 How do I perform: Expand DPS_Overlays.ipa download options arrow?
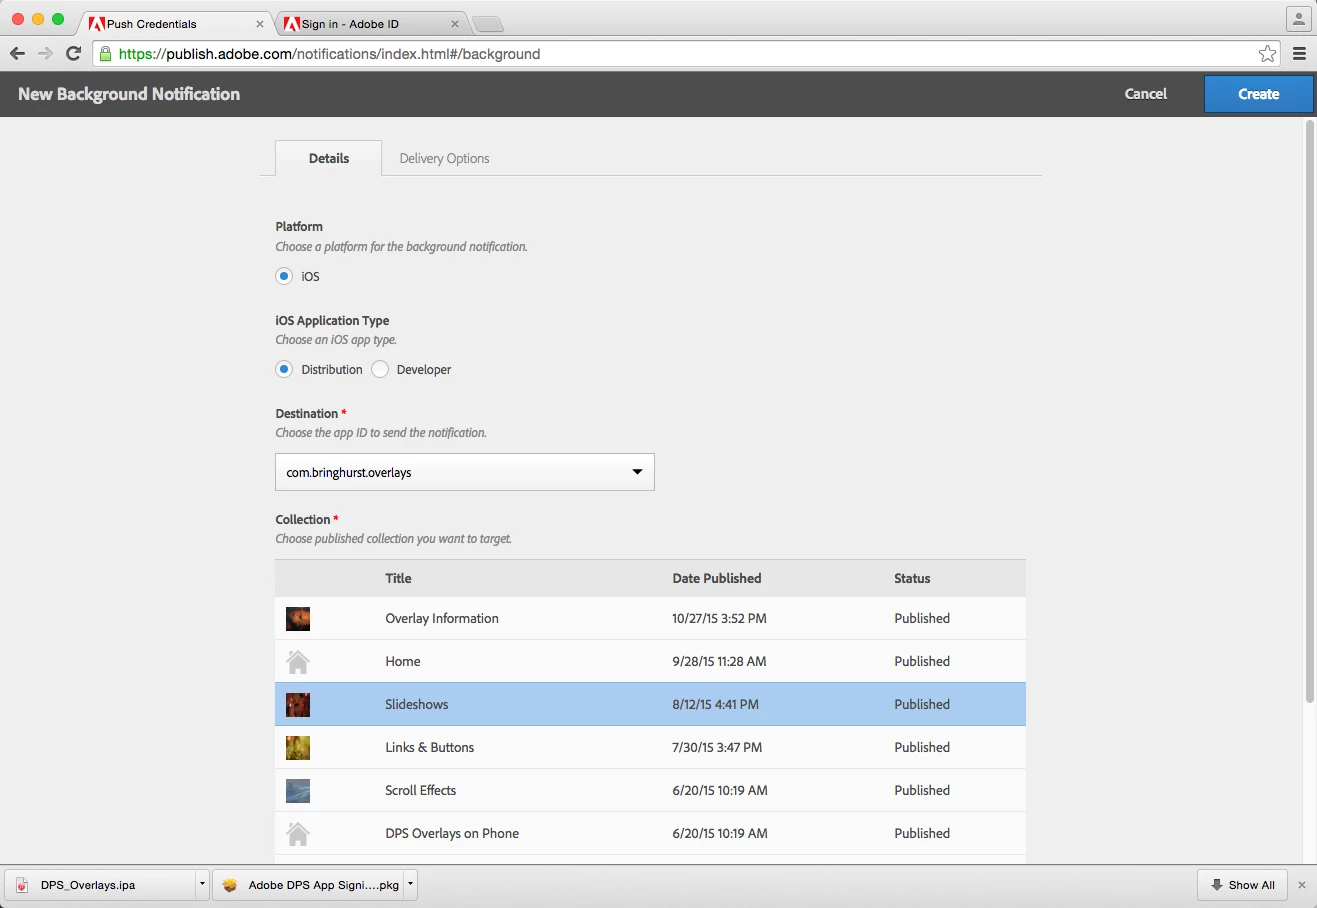point(202,885)
